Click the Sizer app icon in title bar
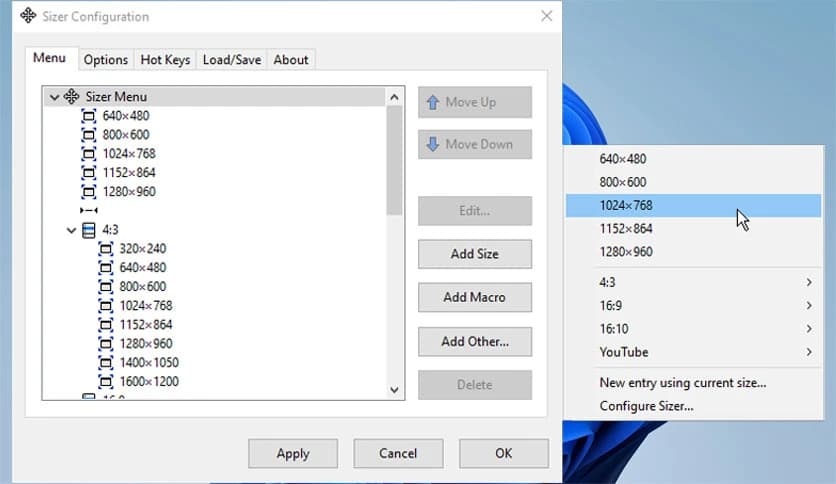The height and width of the screenshot is (484, 836). pyautogui.click(x=28, y=15)
